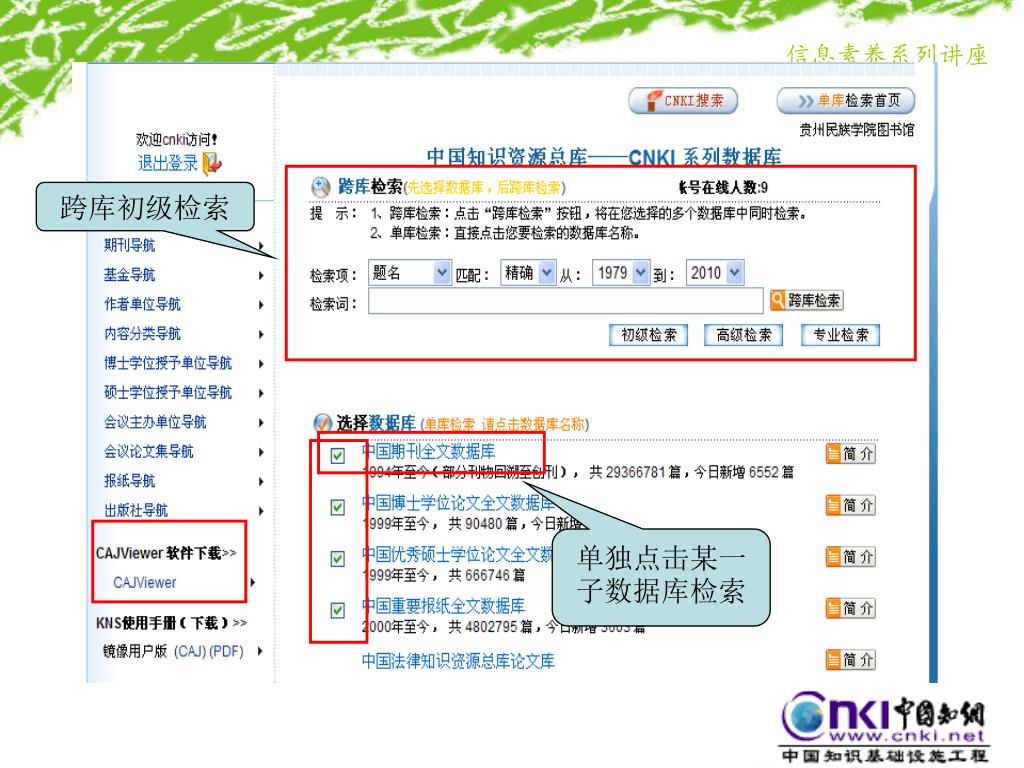The width and height of the screenshot is (1024, 768).
Task: Expand the 博士学位授予单位导航 arrow
Action: [261, 364]
